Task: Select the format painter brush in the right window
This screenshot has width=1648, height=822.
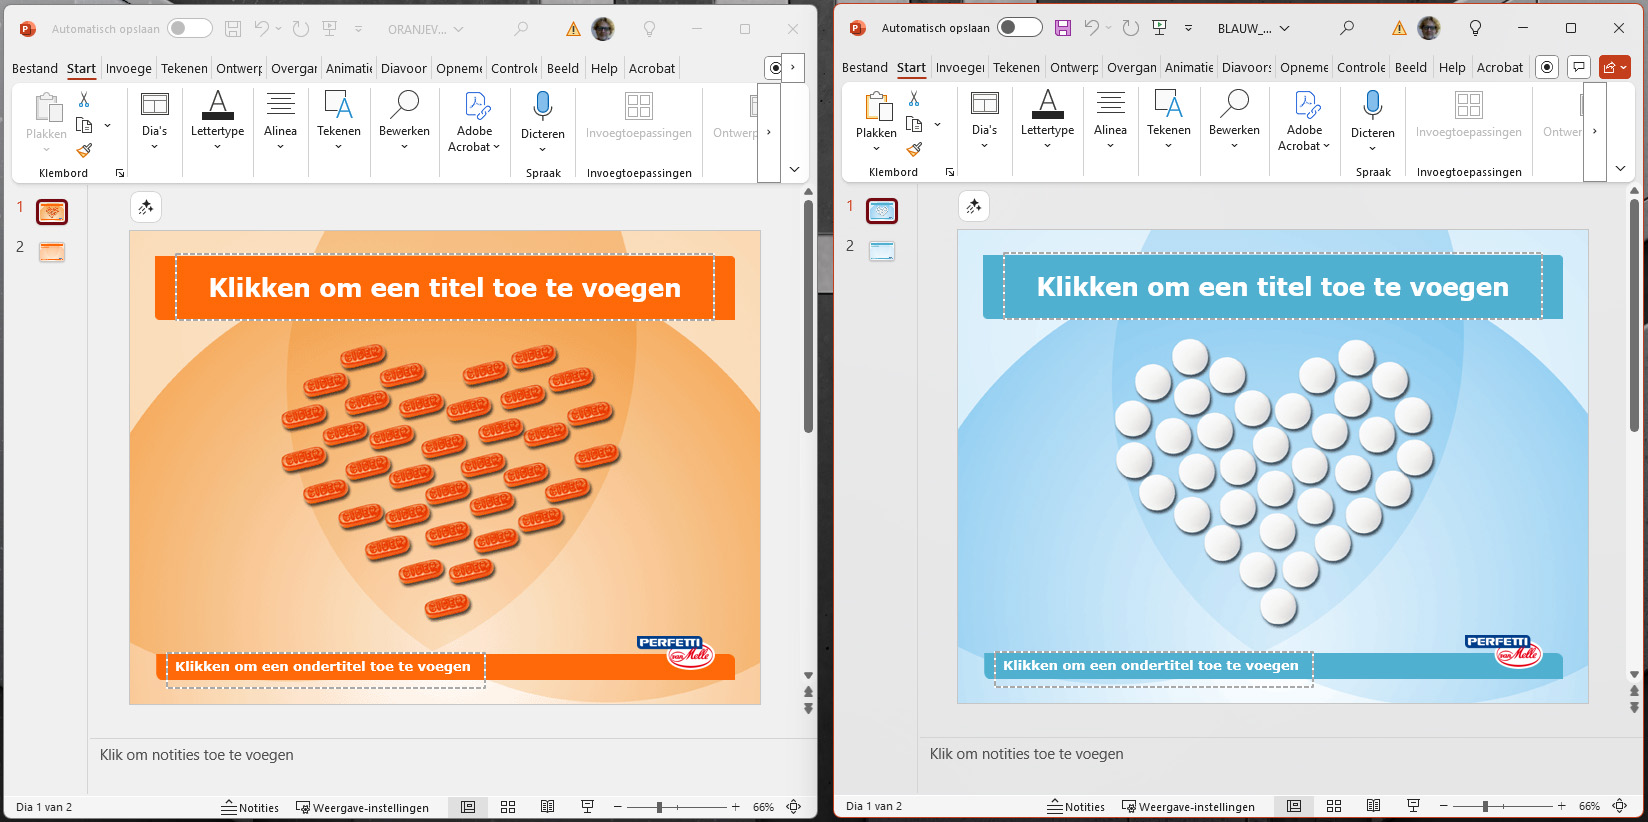Action: [x=914, y=149]
